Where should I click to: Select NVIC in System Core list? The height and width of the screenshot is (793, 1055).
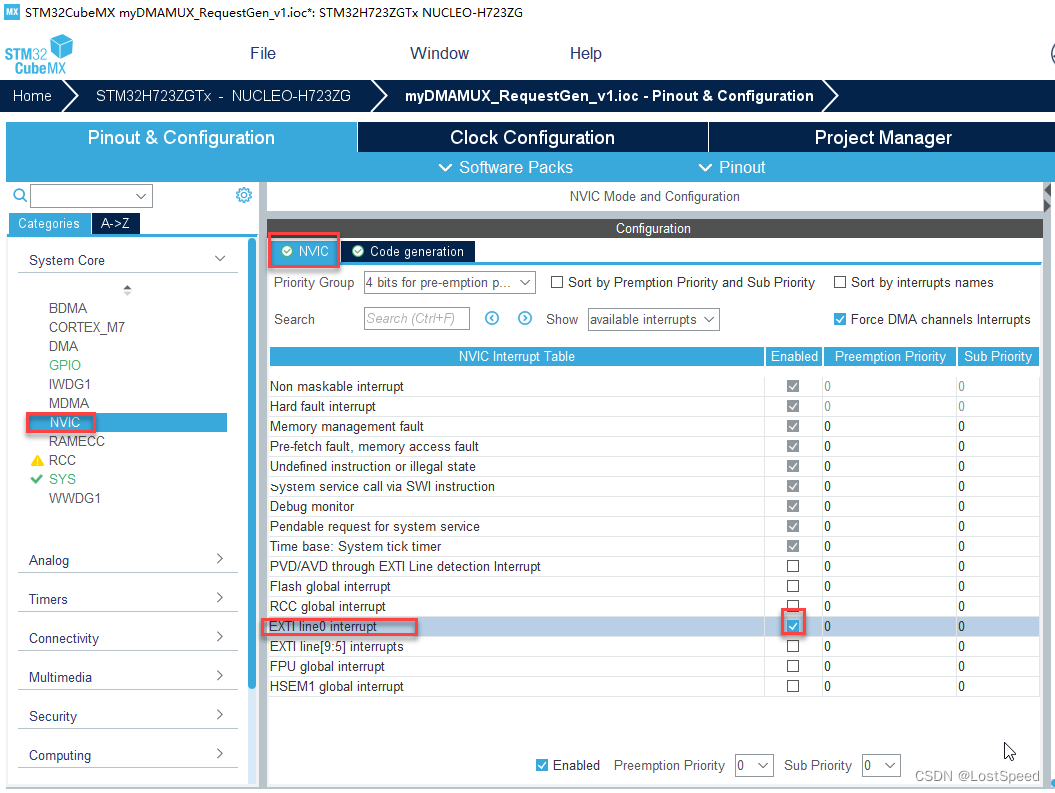(65, 422)
